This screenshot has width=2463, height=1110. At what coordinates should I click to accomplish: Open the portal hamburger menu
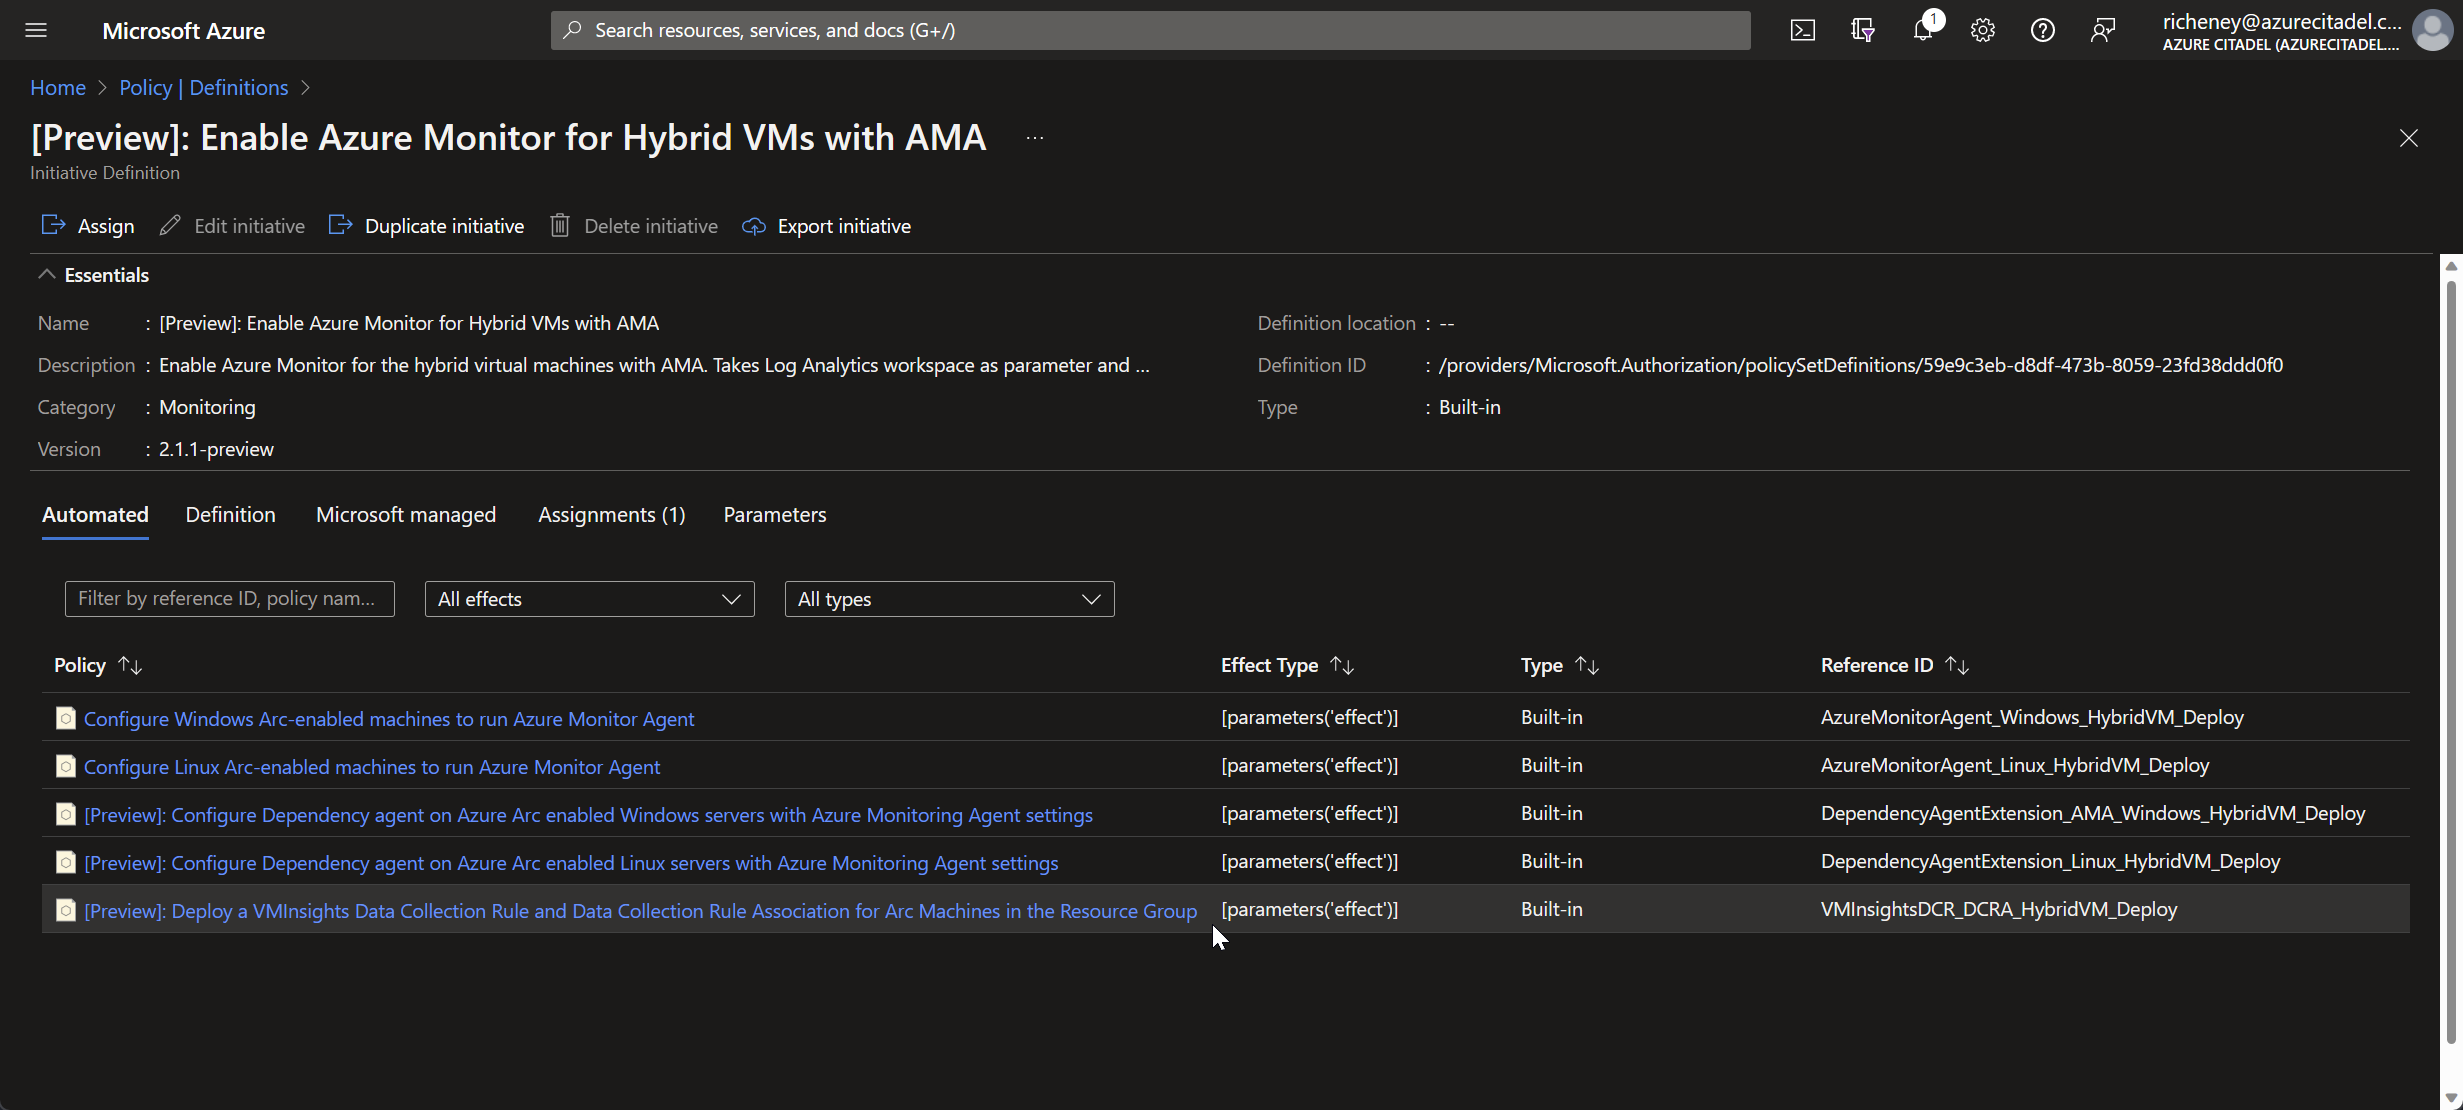tap(35, 30)
